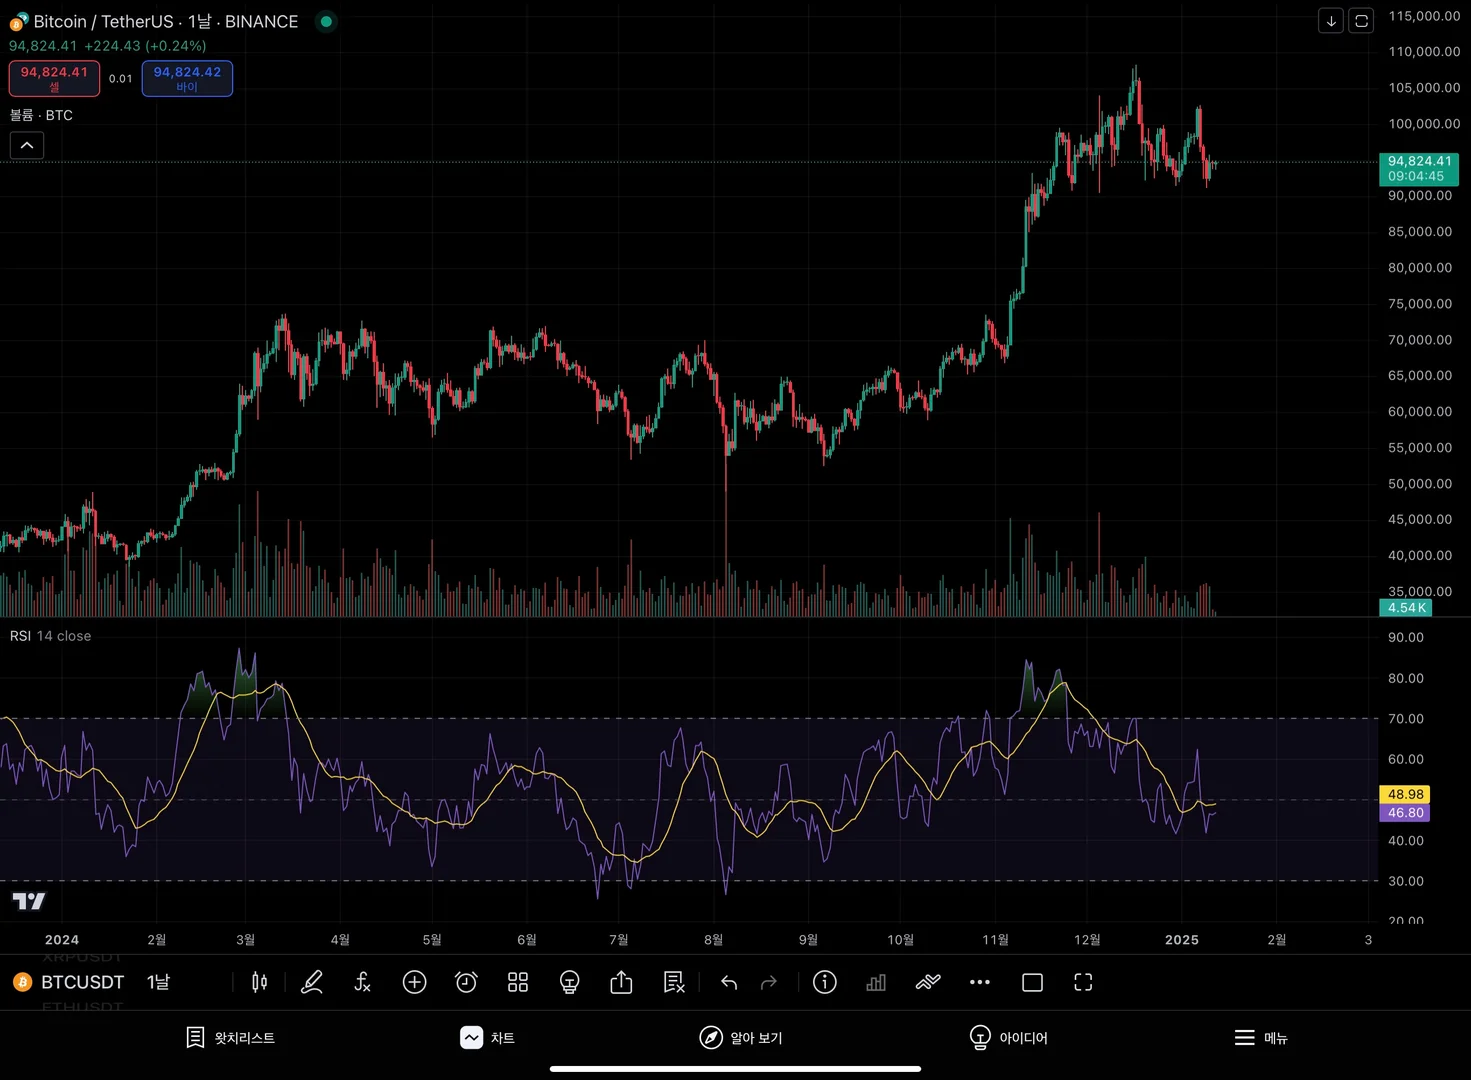Add a symbol to compare with the plus icon
1471x1080 pixels.
click(414, 982)
